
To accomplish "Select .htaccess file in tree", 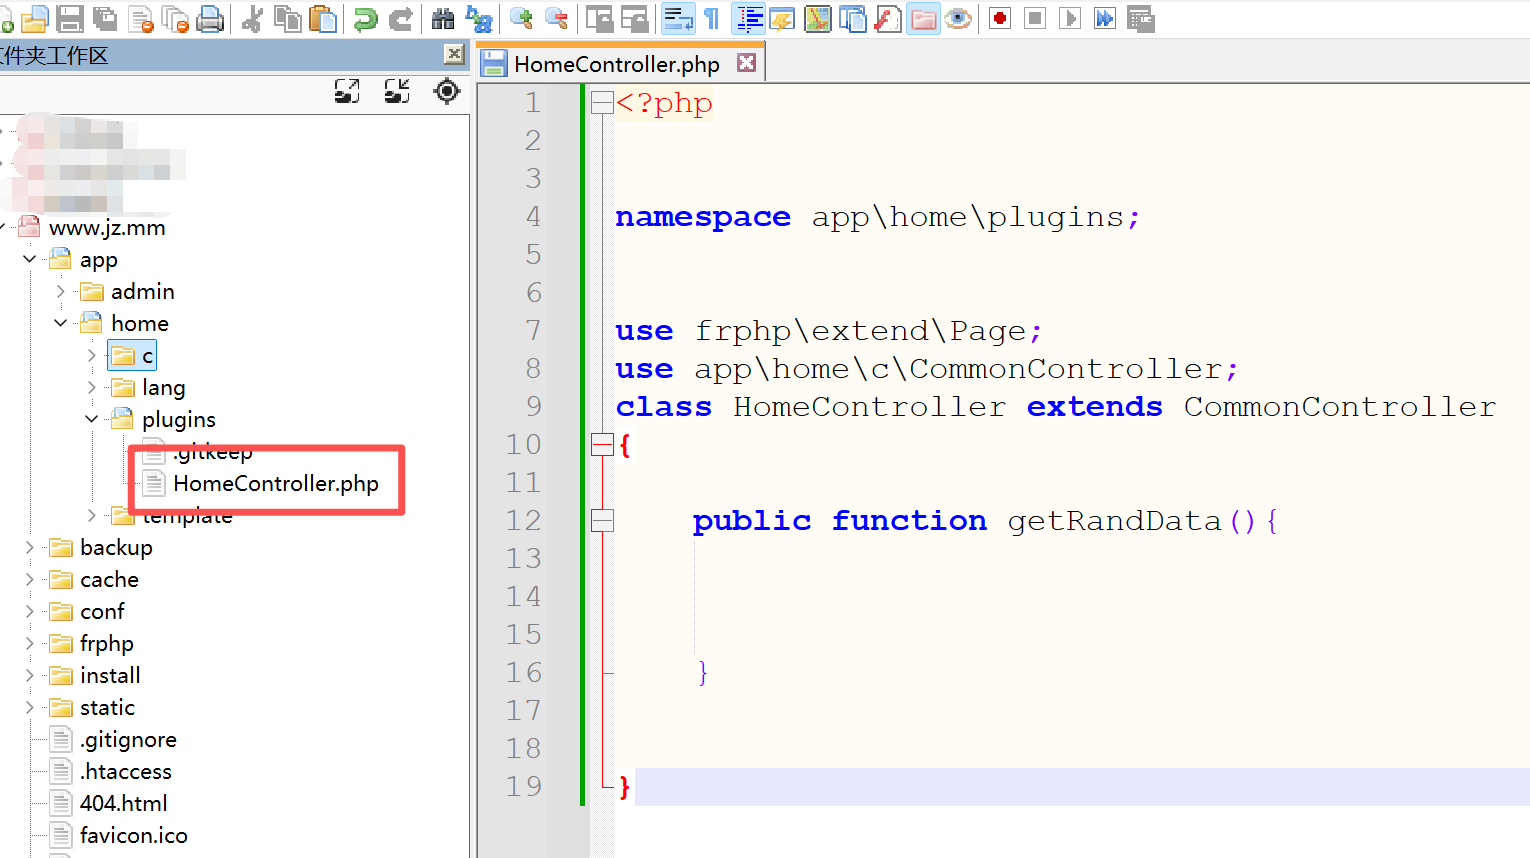I will pyautogui.click(x=126, y=772).
